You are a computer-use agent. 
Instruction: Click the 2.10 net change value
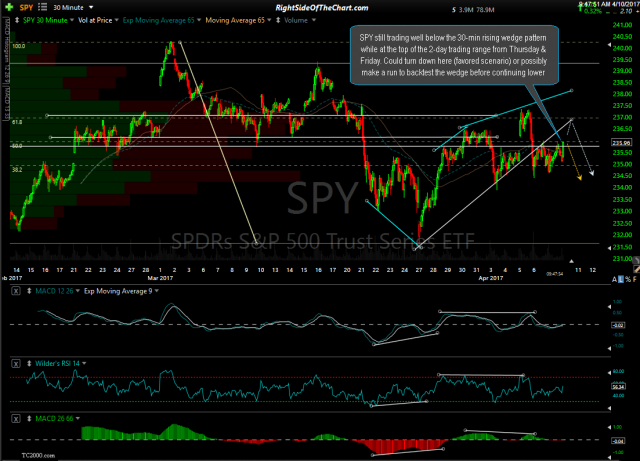tap(626, 11)
